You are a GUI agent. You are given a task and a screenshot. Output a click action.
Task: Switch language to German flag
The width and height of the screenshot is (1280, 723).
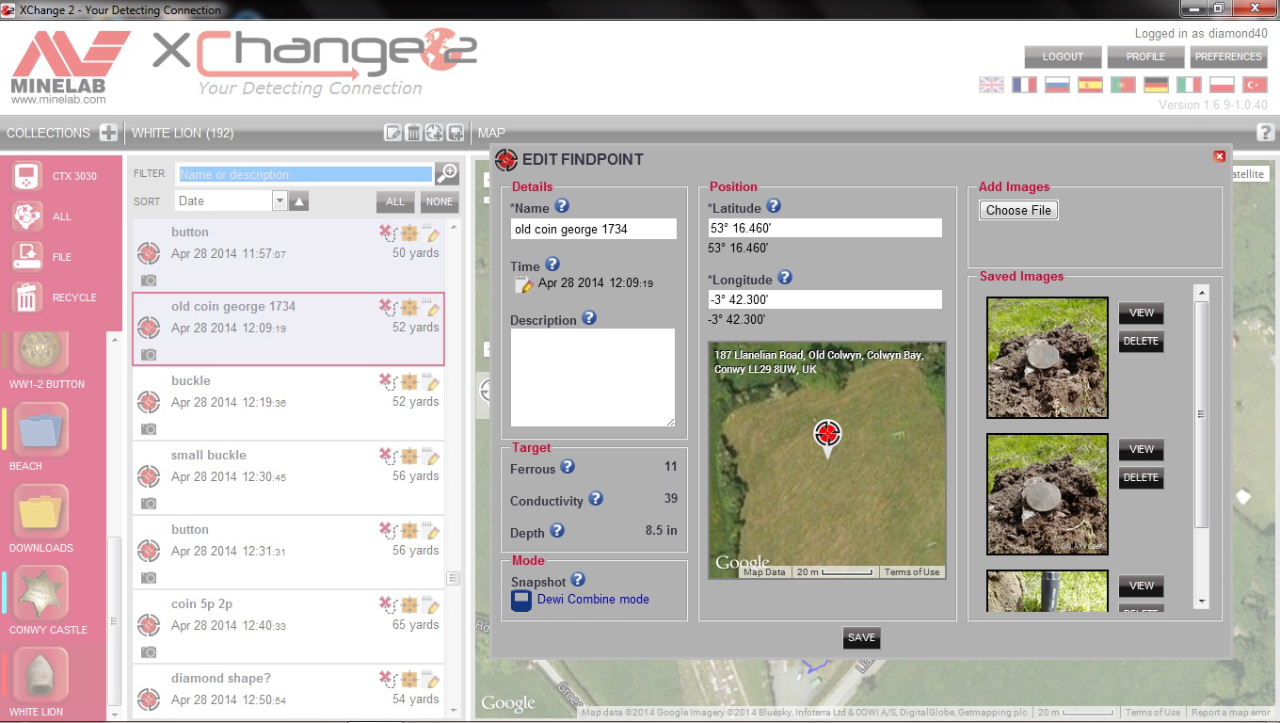click(x=1156, y=85)
